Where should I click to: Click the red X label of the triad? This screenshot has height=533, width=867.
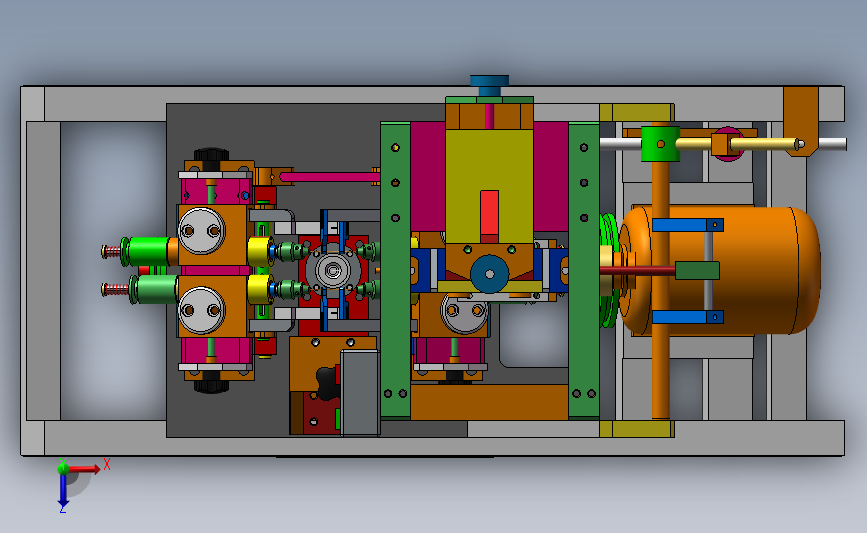pyautogui.click(x=107, y=464)
